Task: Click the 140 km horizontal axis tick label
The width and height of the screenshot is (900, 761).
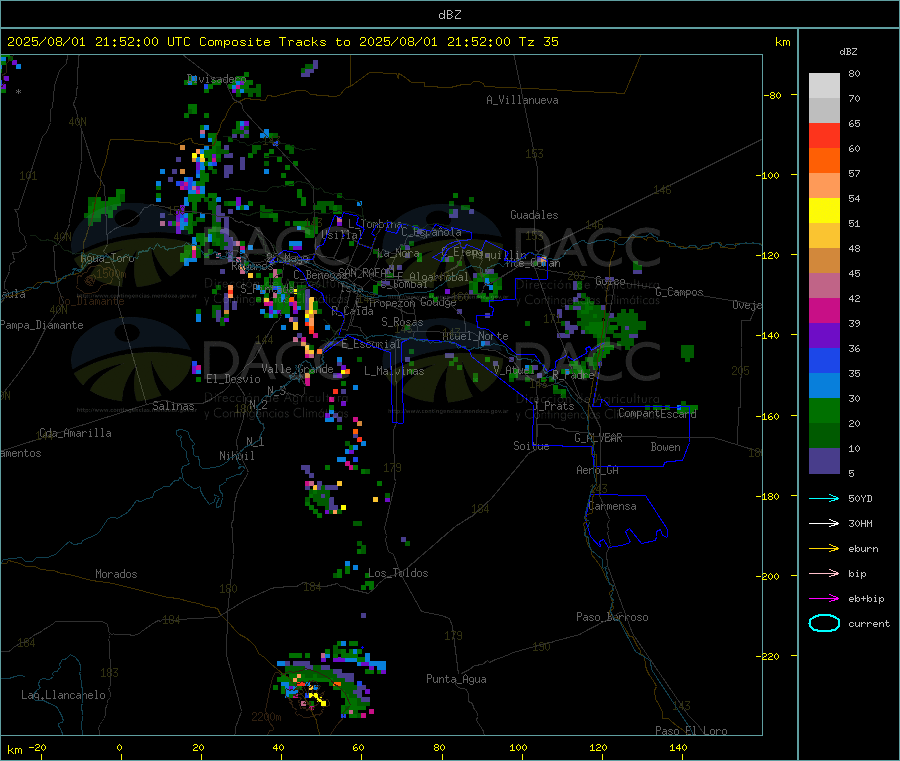Action: (x=678, y=747)
